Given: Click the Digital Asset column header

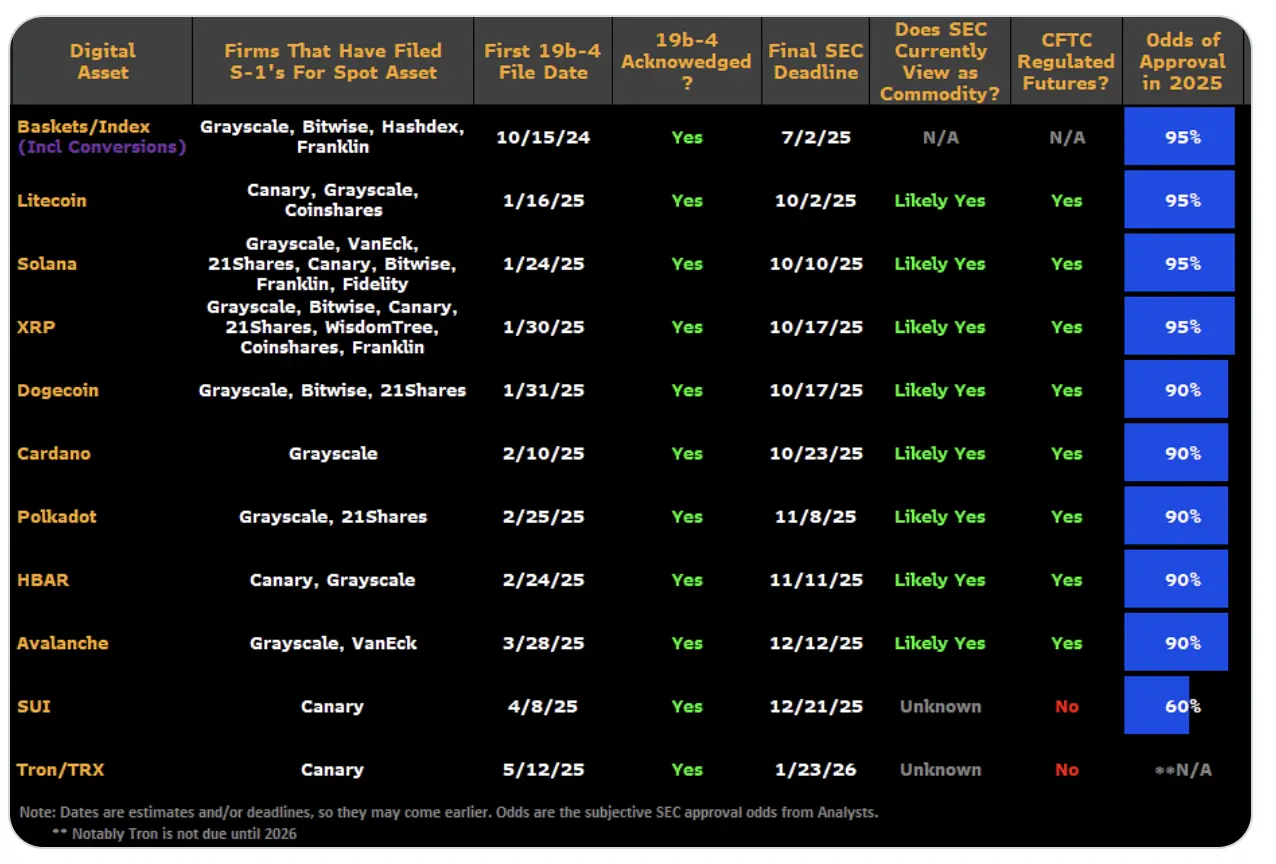Looking at the screenshot, I should click(x=102, y=61).
